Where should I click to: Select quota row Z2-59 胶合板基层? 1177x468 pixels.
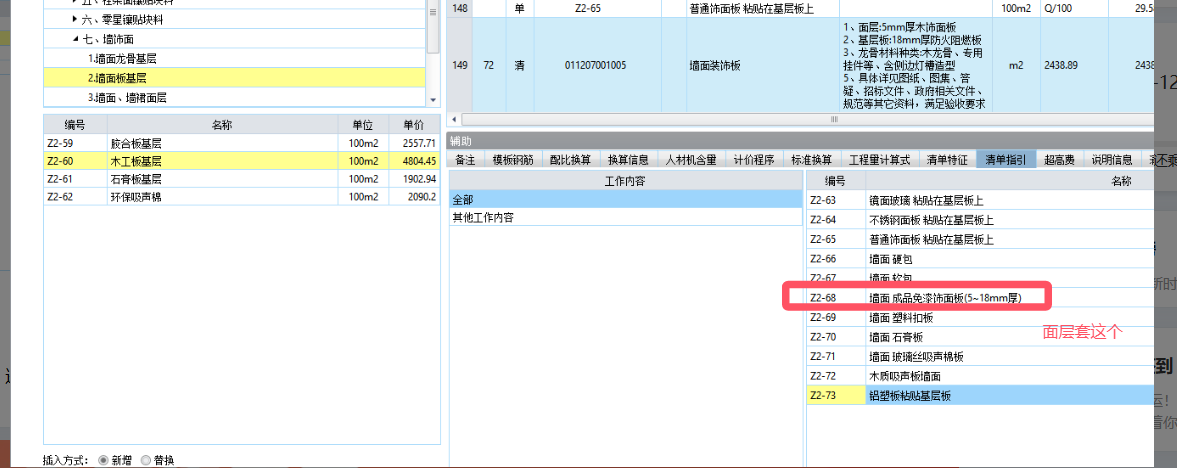[x=241, y=143]
